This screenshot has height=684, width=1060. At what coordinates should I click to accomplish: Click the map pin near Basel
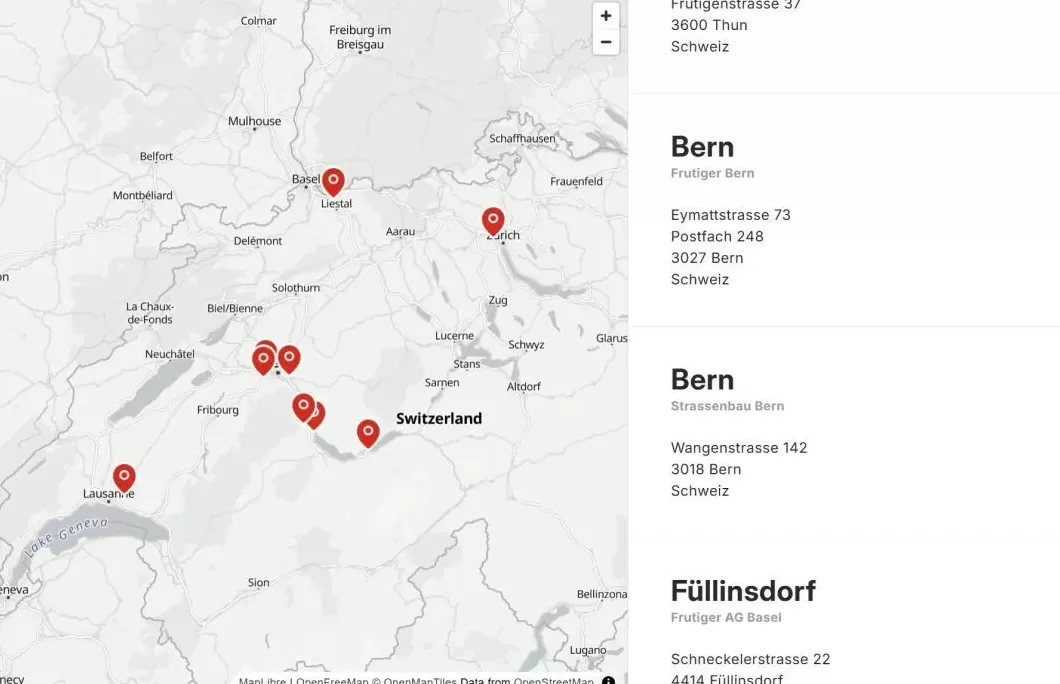(333, 181)
